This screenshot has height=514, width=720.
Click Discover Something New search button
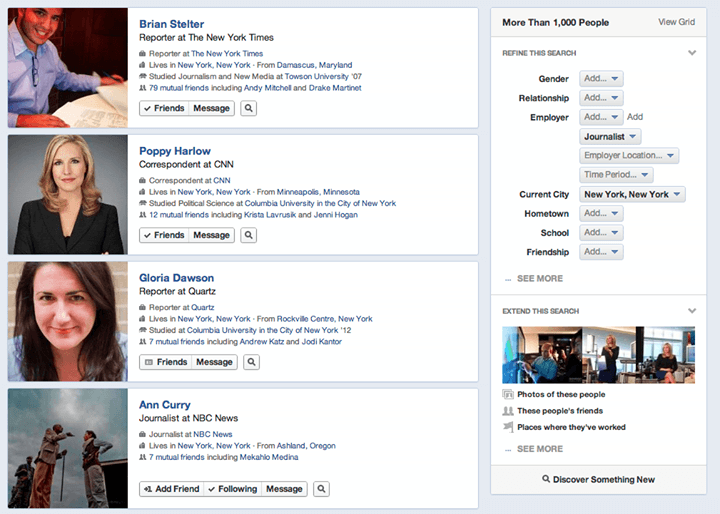tap(598, 479)
